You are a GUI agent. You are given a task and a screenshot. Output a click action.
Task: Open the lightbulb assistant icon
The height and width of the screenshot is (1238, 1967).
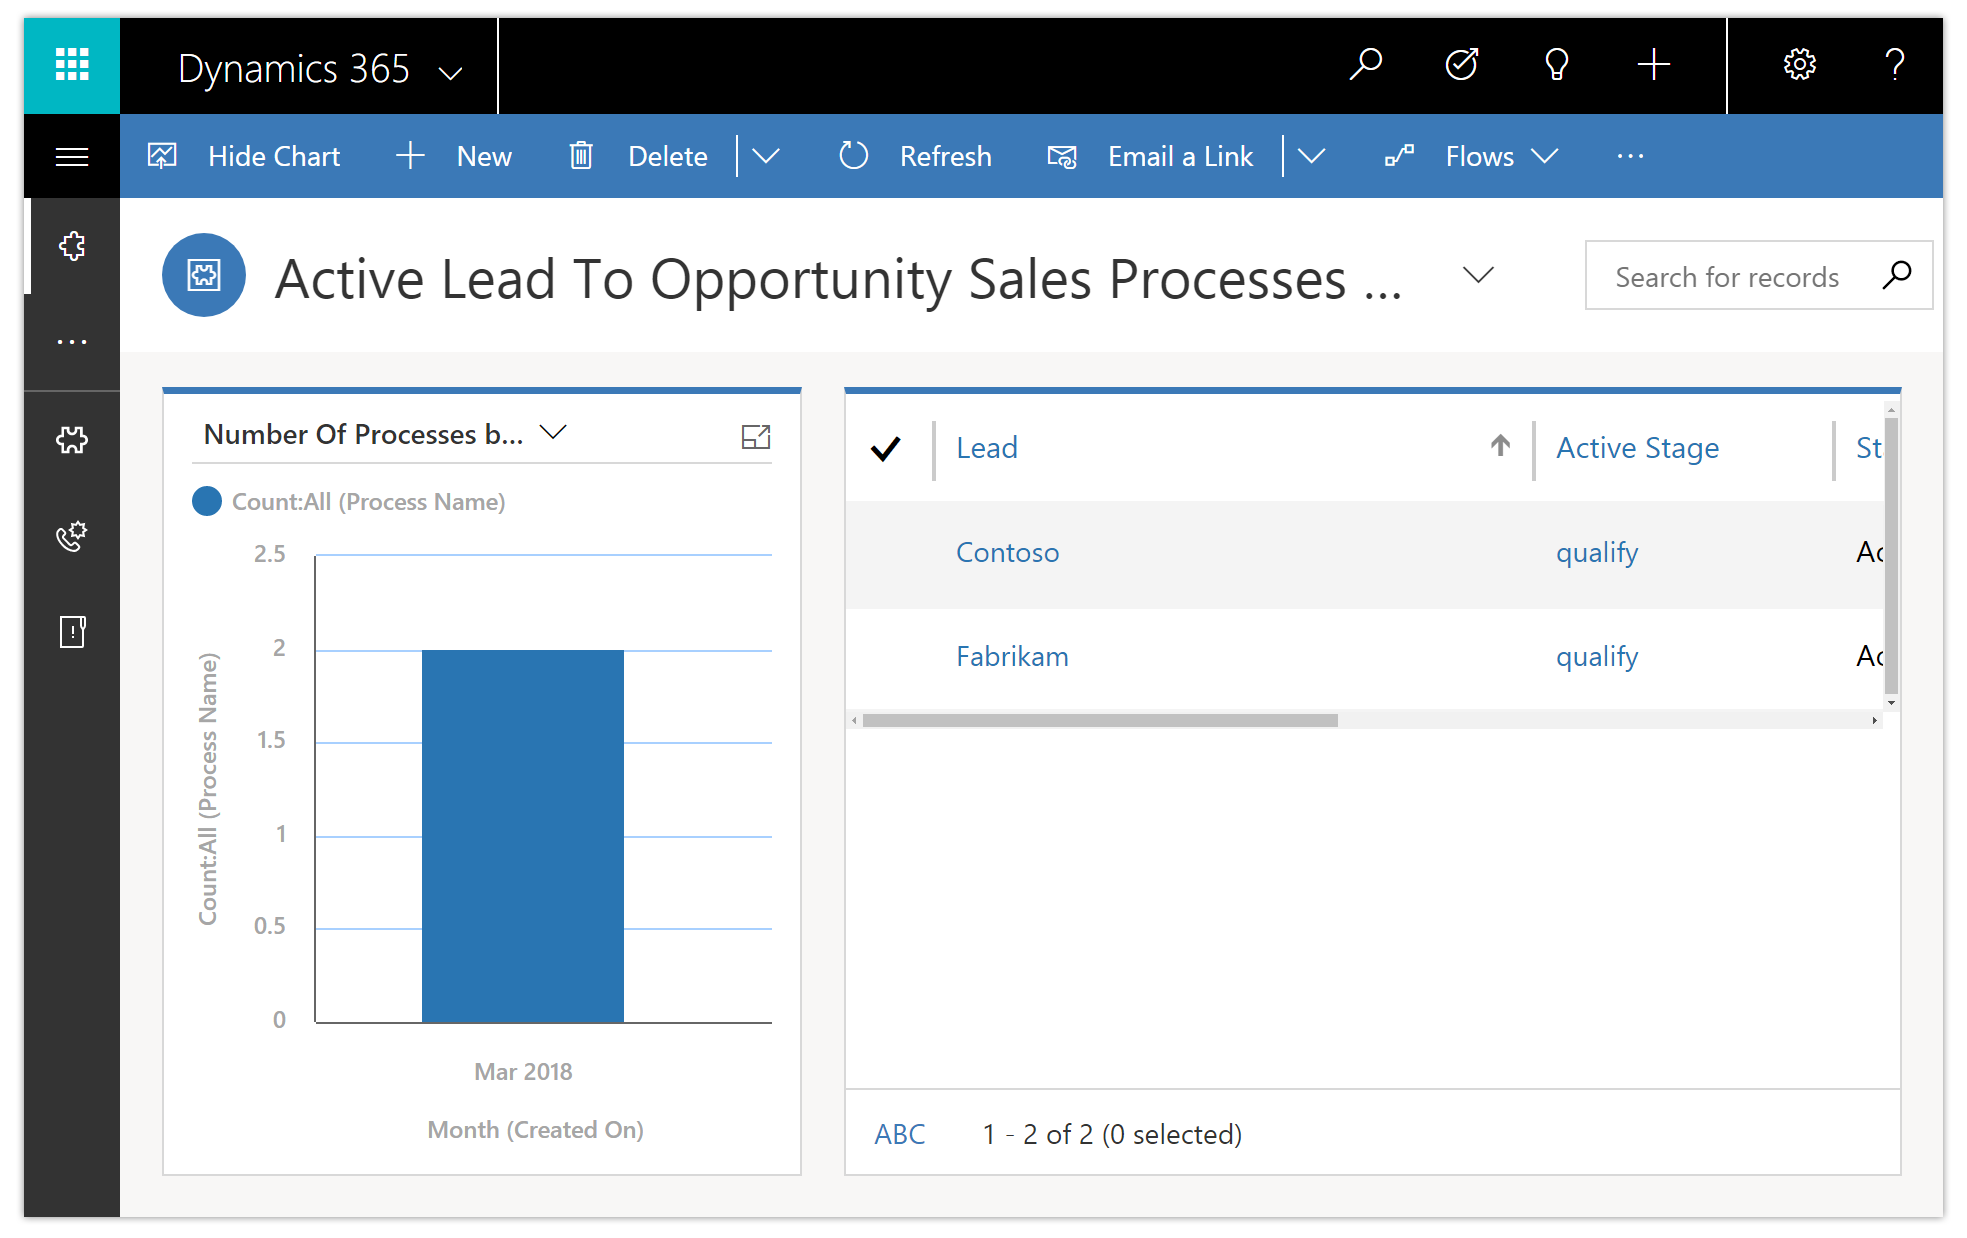(1557, 65)
